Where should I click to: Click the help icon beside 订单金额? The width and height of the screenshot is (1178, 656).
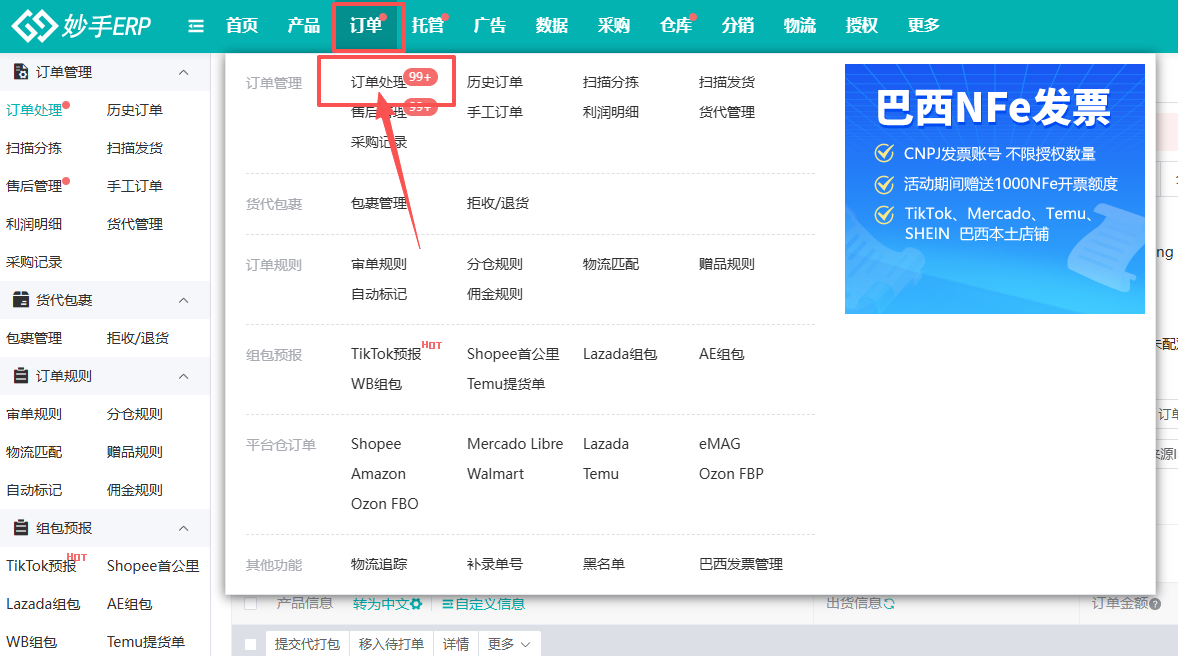1155,603
